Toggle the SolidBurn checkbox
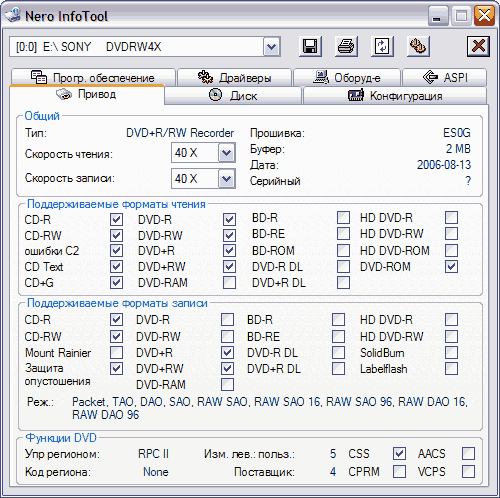The height and width of the screenshot is (498, 500). [x=451, y=353]
